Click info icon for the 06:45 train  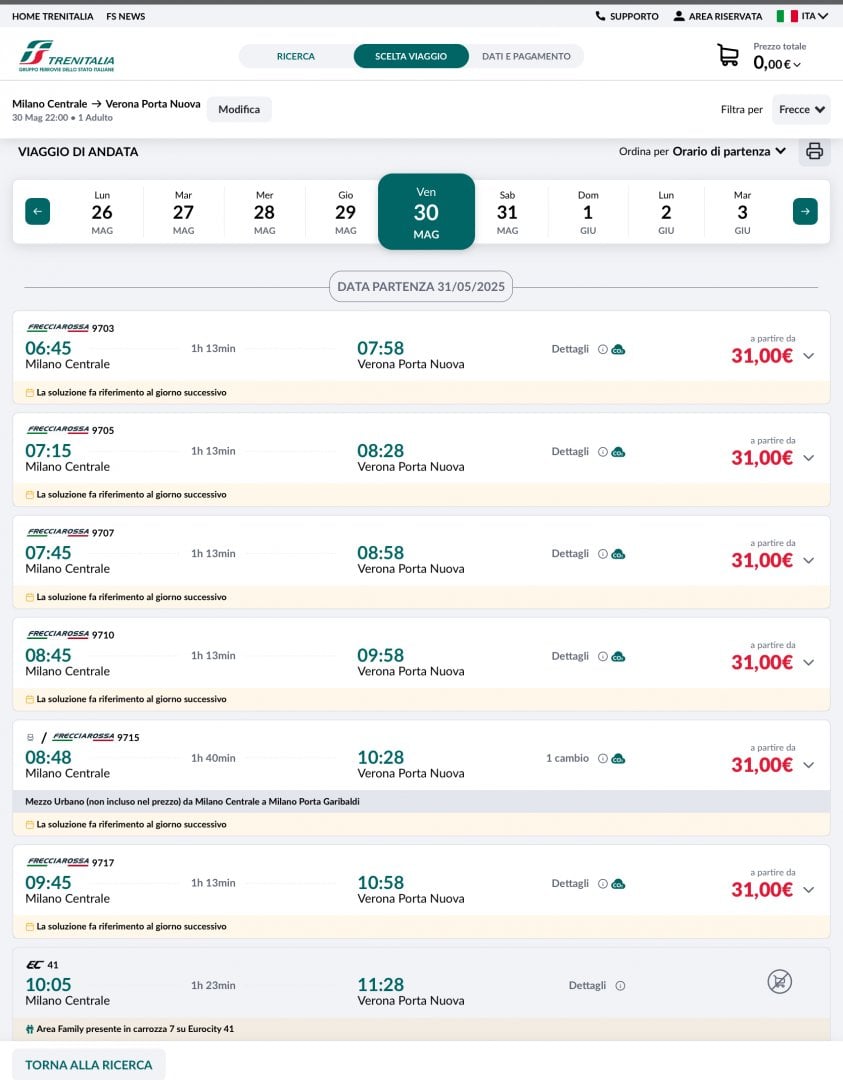(x=603, y=349)
